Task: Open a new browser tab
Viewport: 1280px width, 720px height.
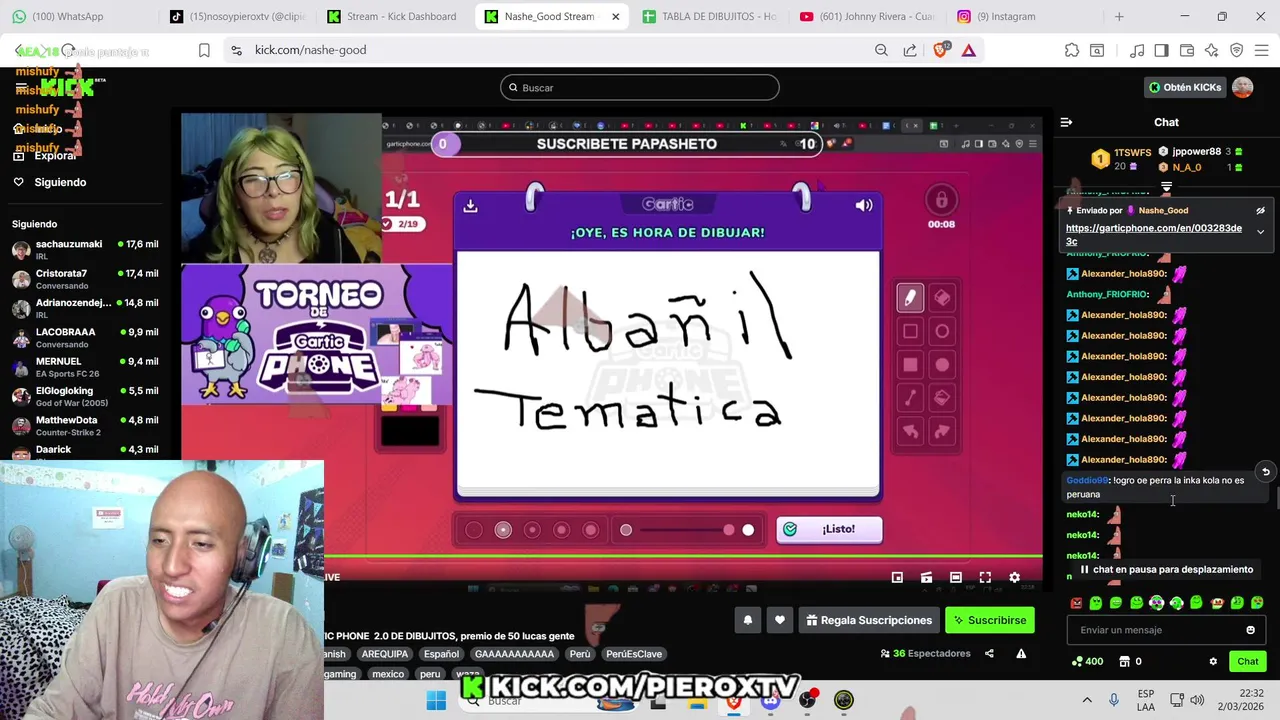Action: pos(1119,16)
